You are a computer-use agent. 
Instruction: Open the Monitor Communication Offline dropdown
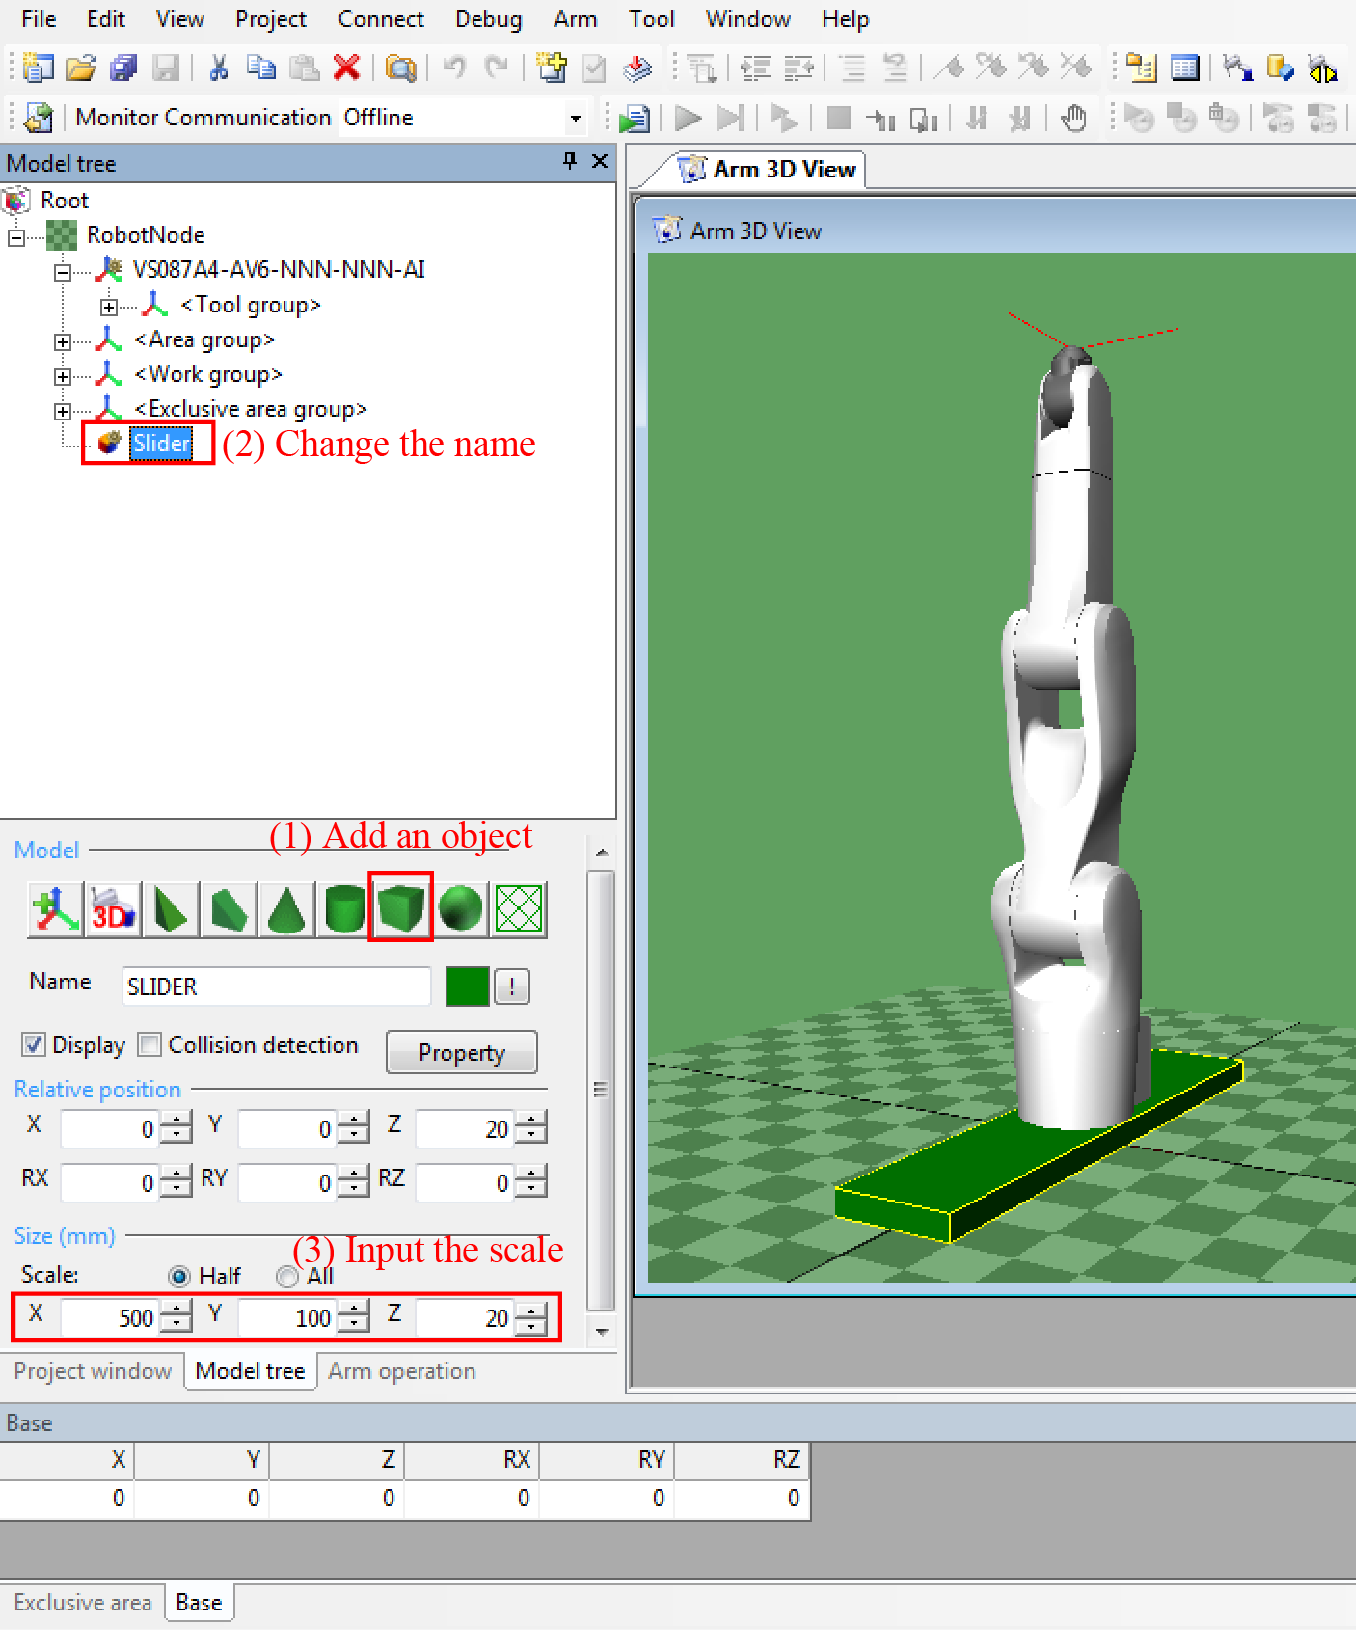[x=575, y=118]
